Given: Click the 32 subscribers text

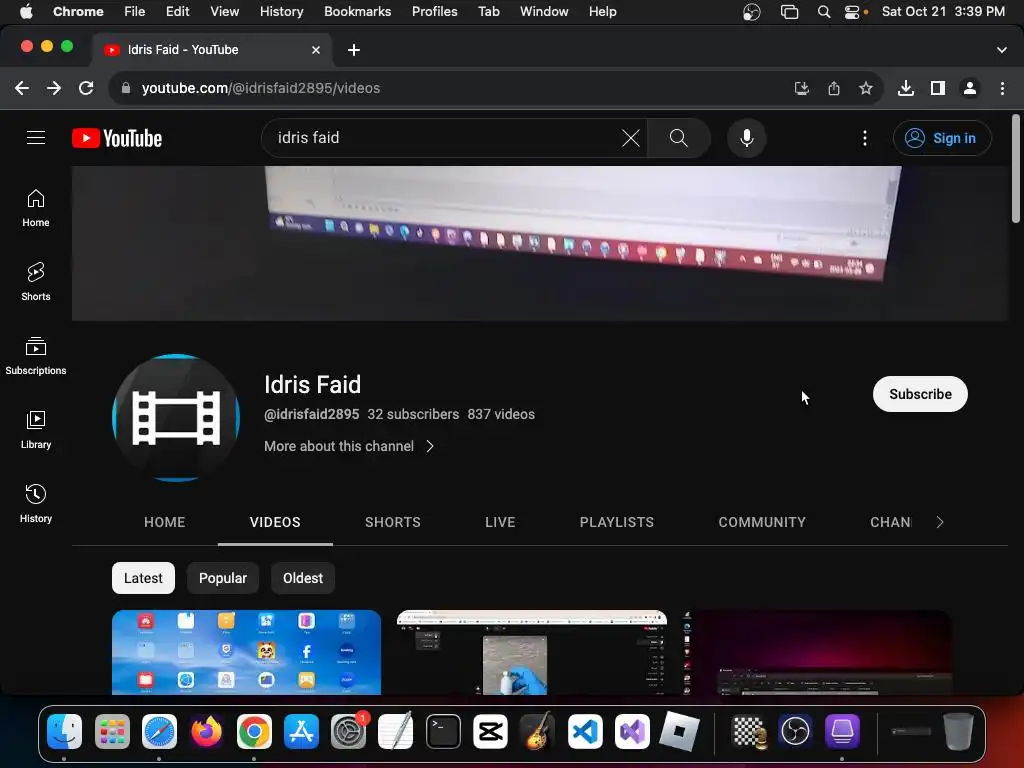Looking at the screenshot, I should point(413,414).
